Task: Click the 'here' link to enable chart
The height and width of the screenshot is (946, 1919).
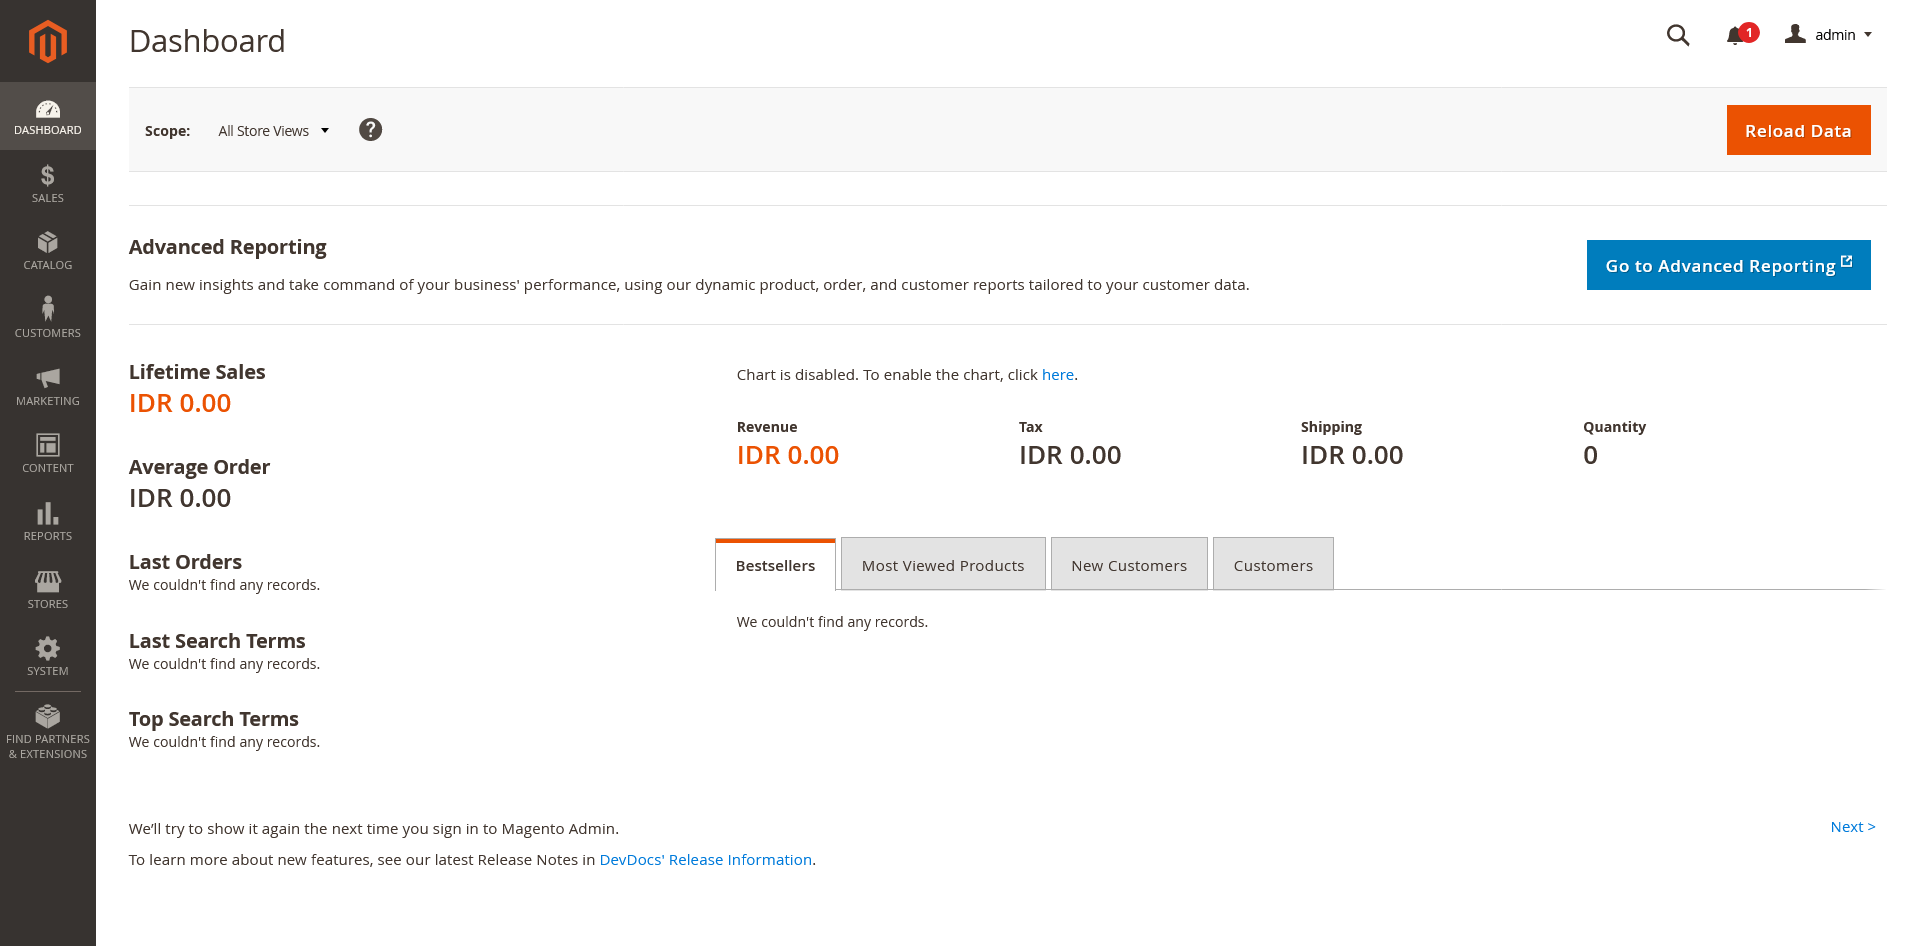Action: coord(1057,375)
